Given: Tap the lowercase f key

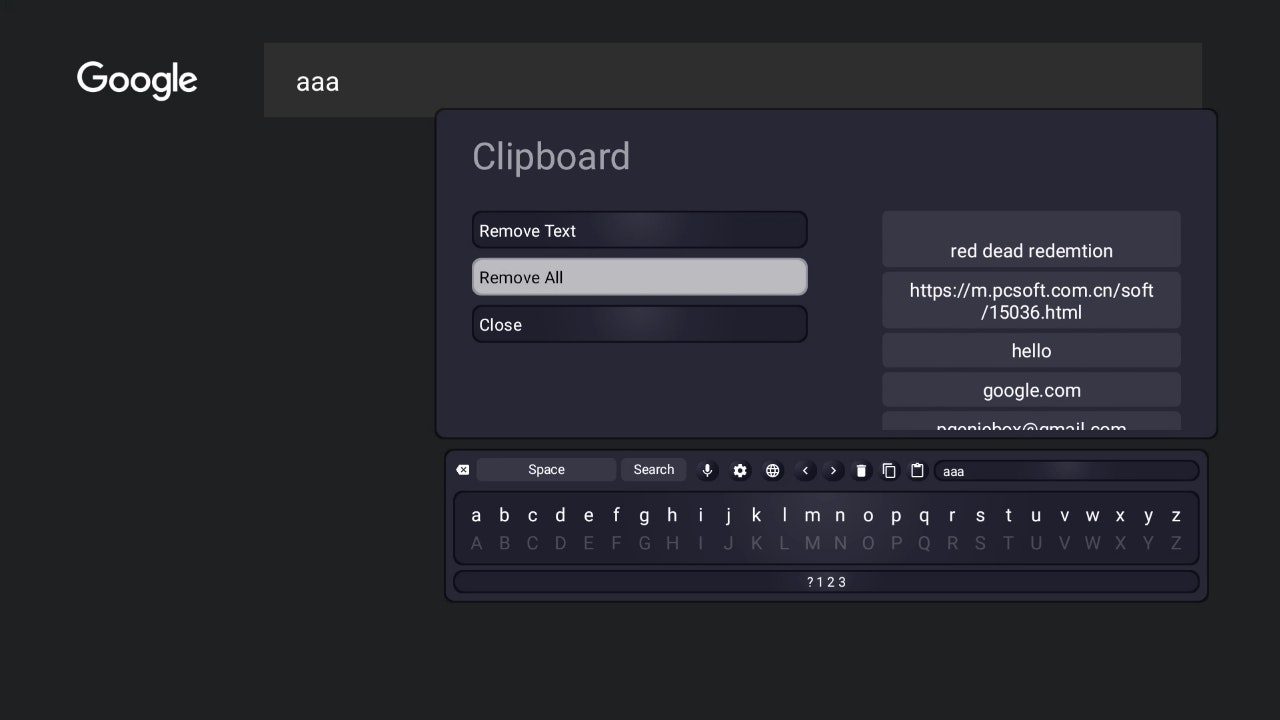Looking at the screenshot, I should click(616, 516).
